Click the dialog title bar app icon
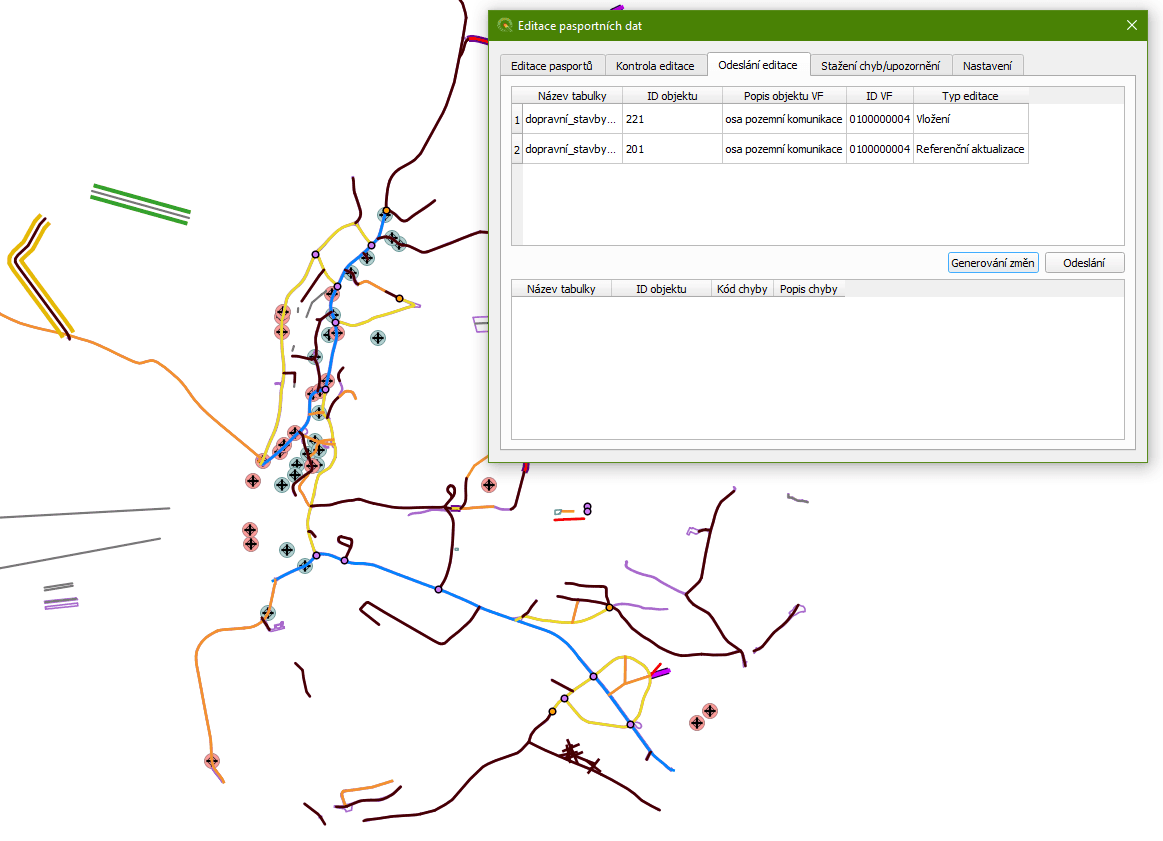 505,25
